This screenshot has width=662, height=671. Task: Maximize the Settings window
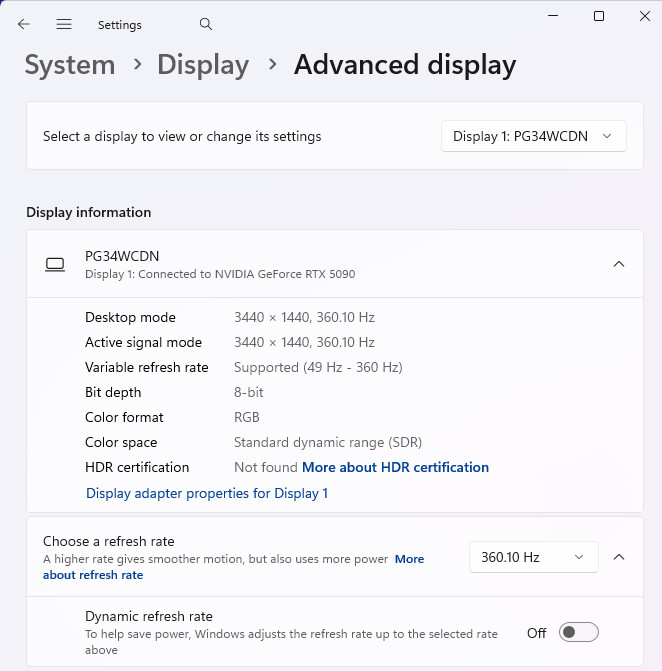599,16
